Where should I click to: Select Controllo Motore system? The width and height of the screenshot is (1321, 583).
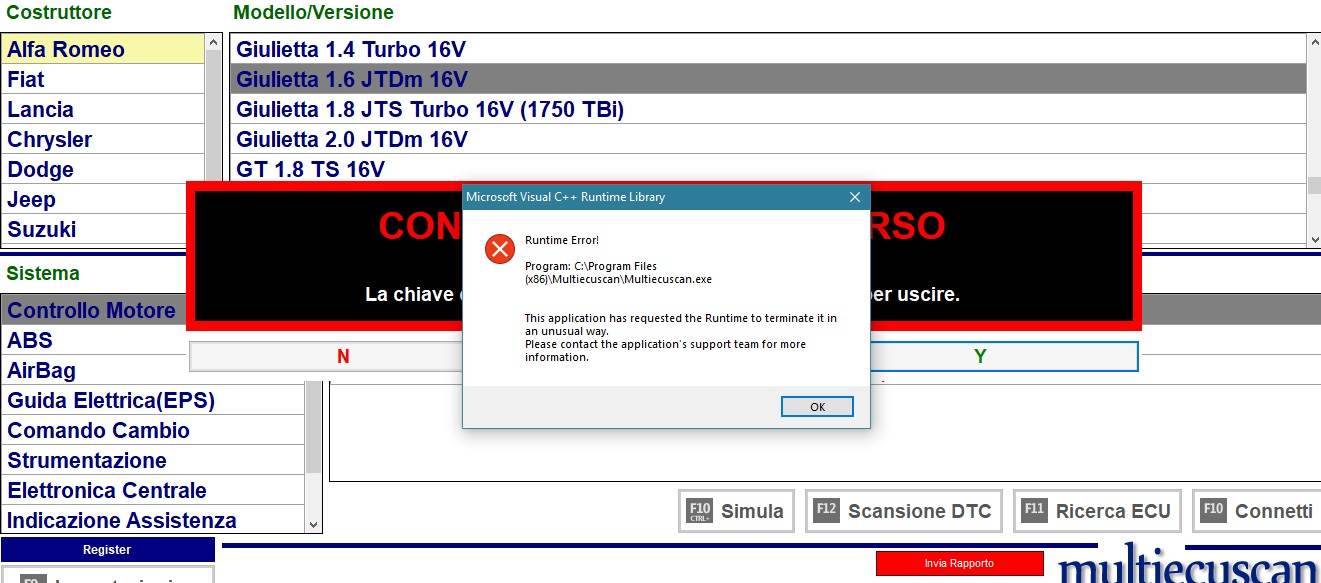click(x=95, y=310)
